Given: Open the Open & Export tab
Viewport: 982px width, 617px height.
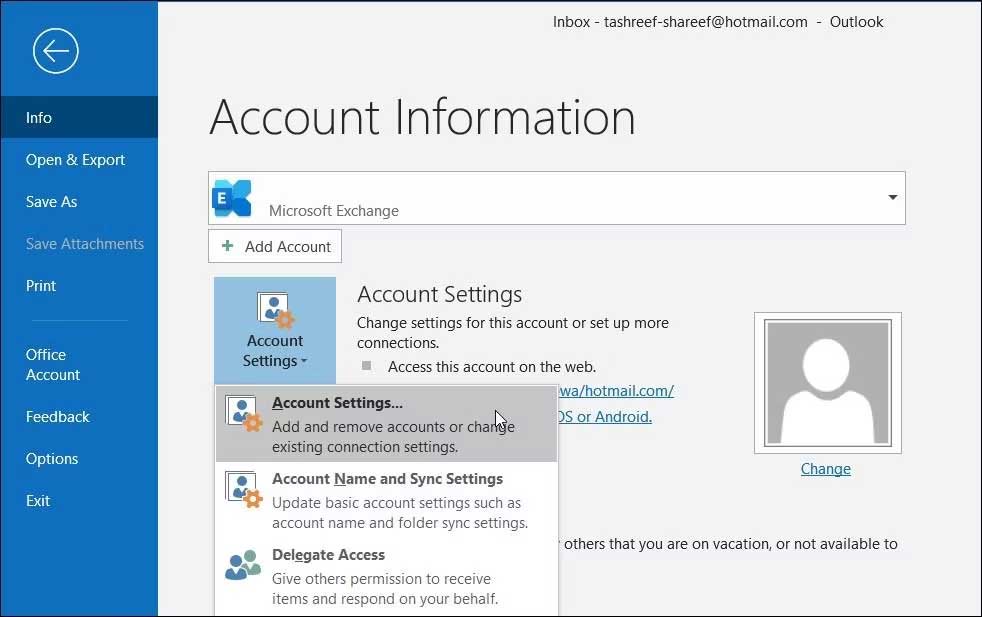Looking at the screenshot, I should coord(75,160).
